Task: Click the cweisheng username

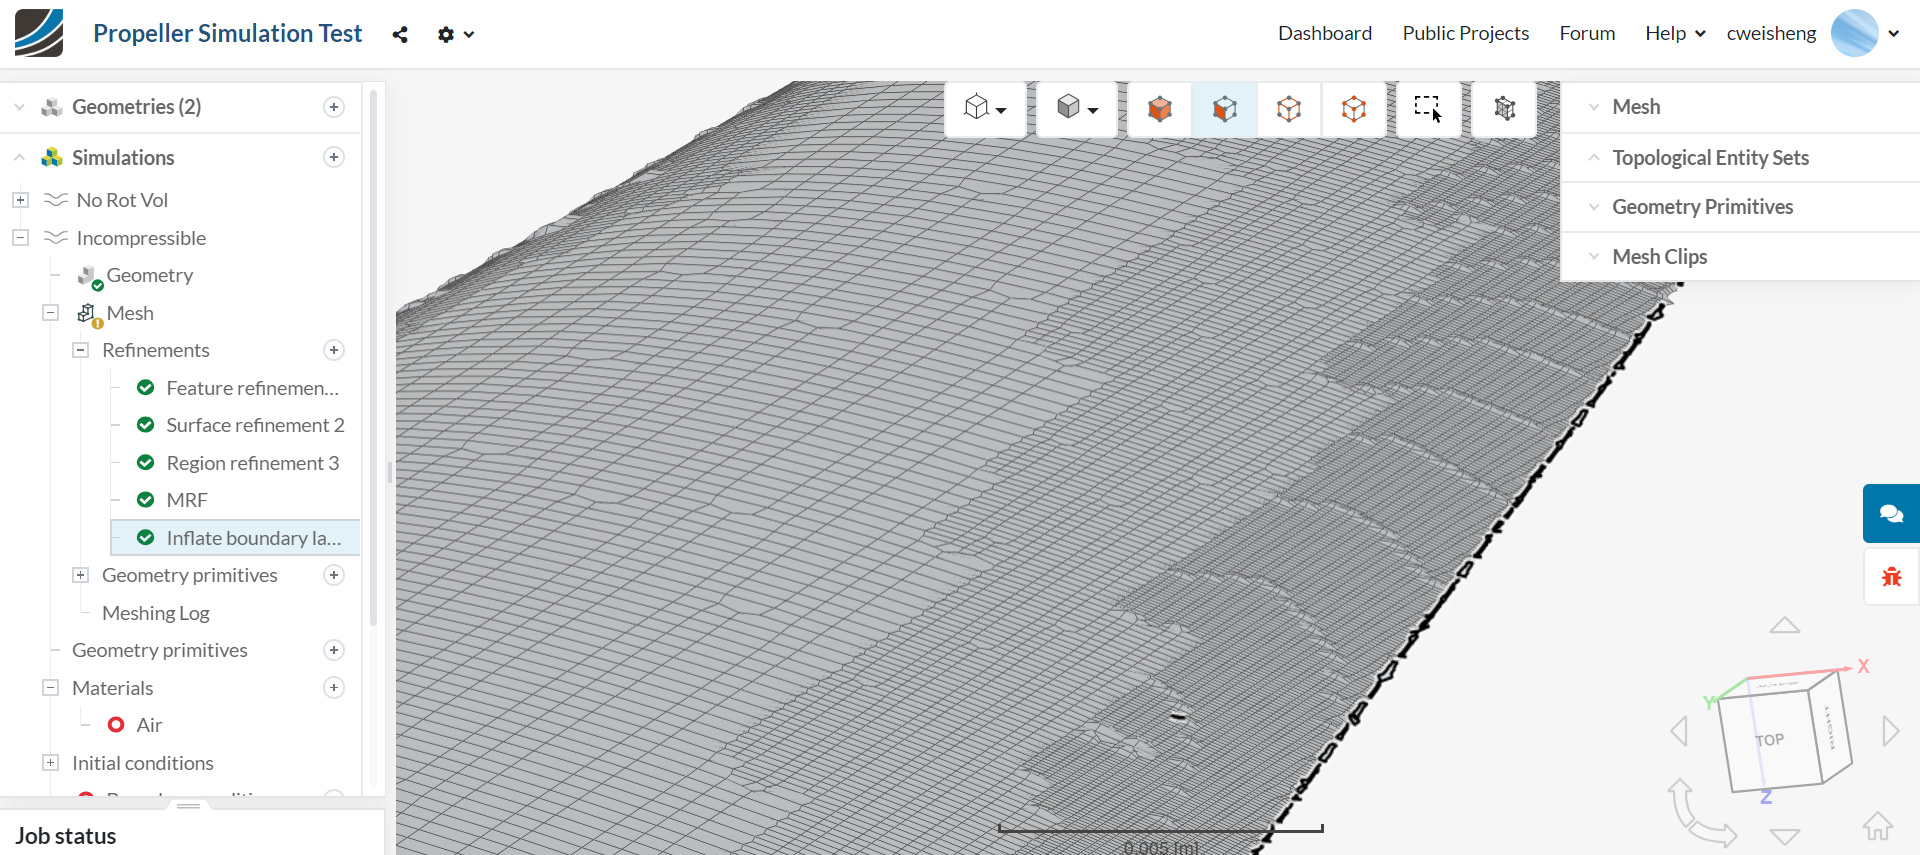Action: (1771, 33)
